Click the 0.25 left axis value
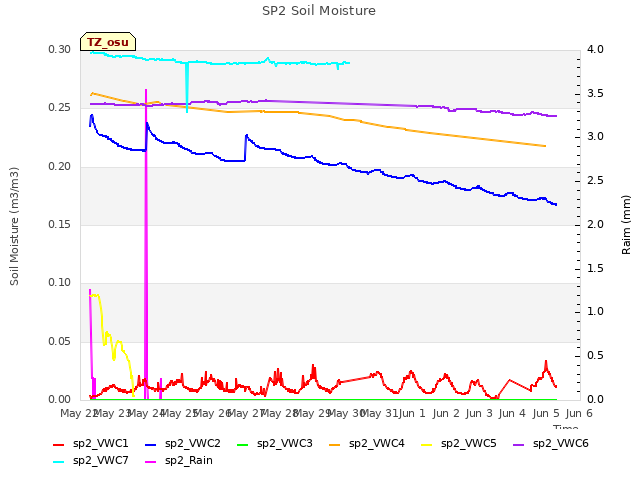 (60, 107)
